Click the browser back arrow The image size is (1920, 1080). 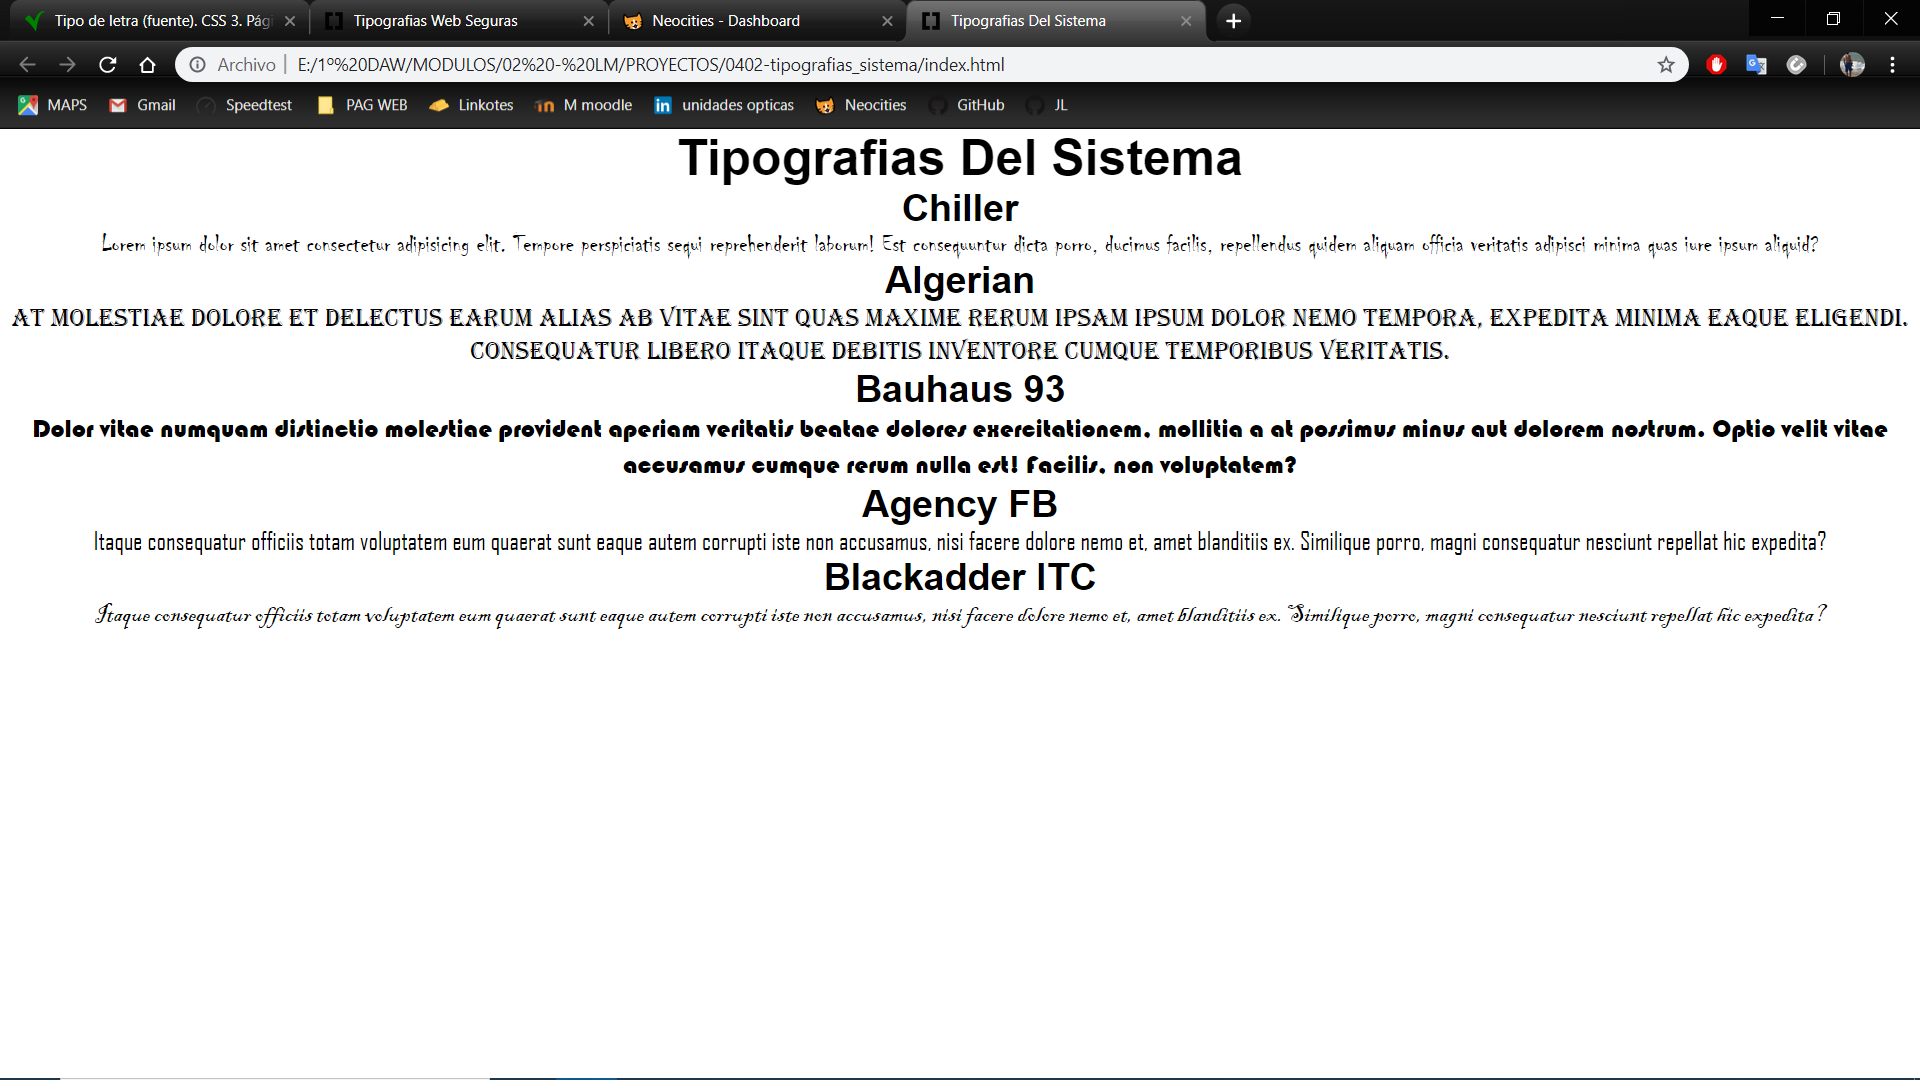27,65
